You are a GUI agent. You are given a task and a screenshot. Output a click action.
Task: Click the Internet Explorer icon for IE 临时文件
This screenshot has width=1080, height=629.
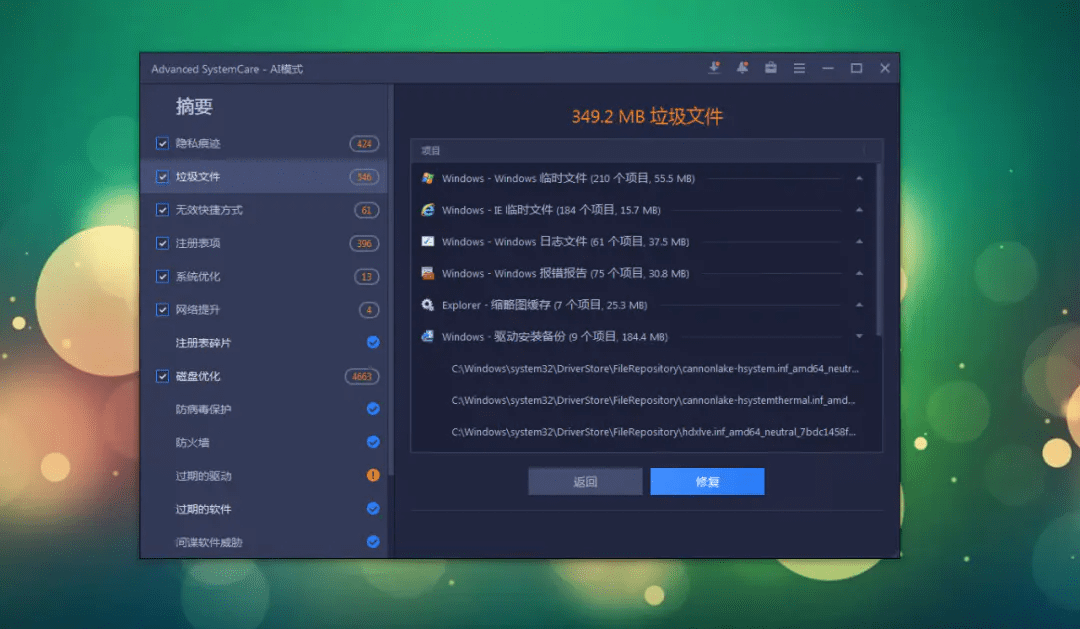428,209
